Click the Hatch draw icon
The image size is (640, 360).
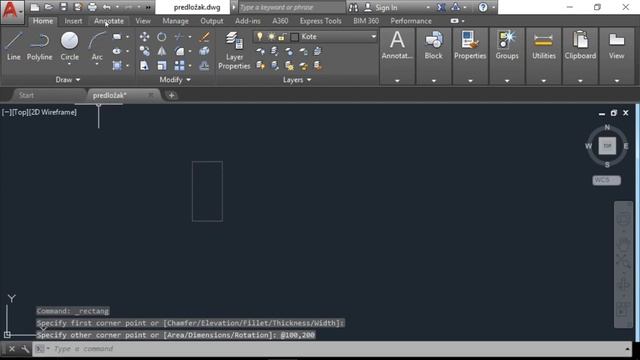point(117,65)
